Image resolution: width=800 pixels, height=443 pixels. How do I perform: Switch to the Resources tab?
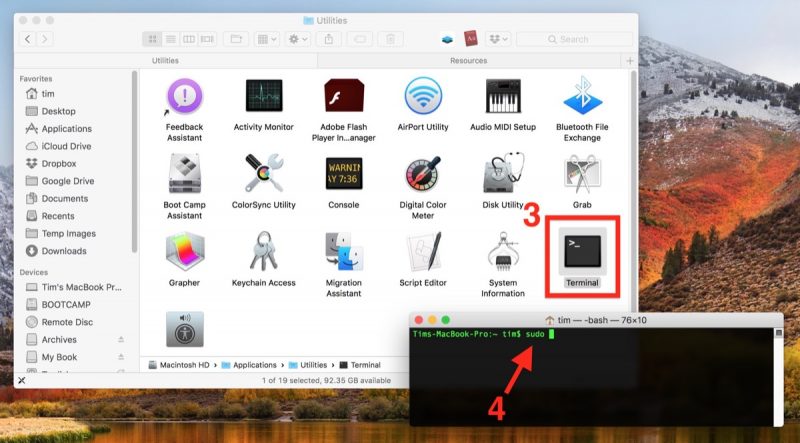coord(468,61)
